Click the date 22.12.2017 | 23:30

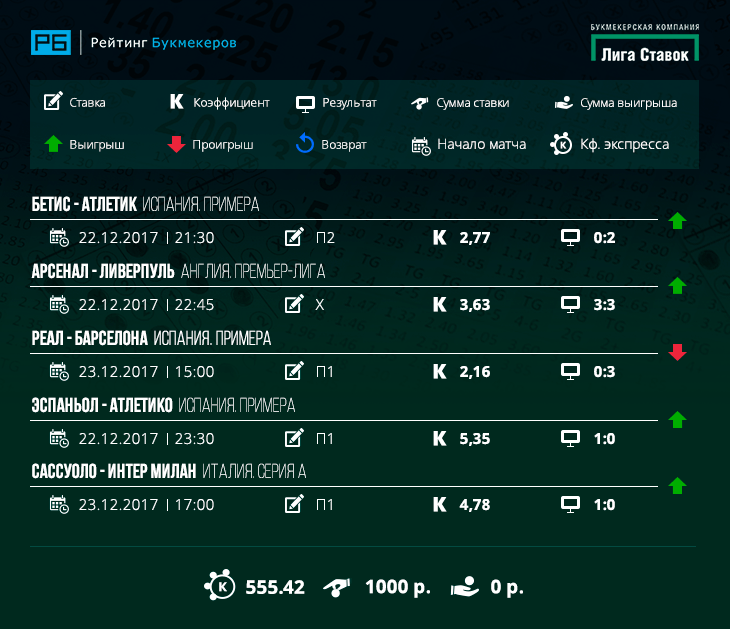tap(146, 439)
